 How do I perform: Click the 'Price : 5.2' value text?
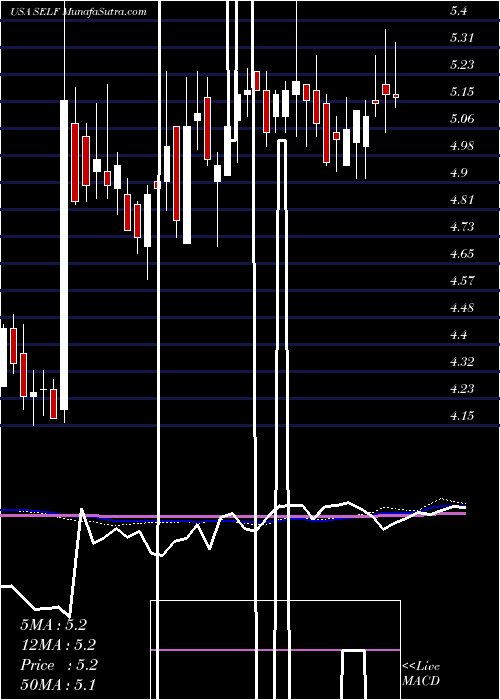(58, 665)
